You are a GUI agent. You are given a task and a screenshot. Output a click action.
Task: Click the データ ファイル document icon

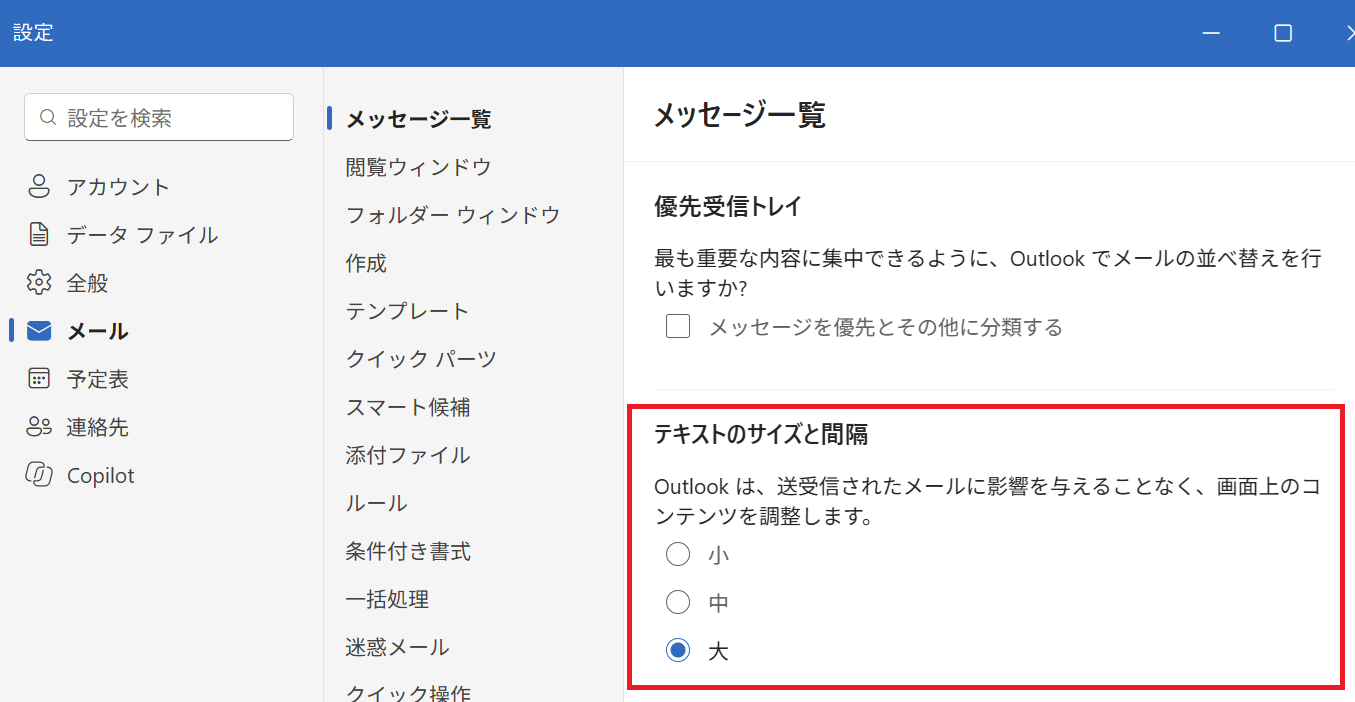39,235
